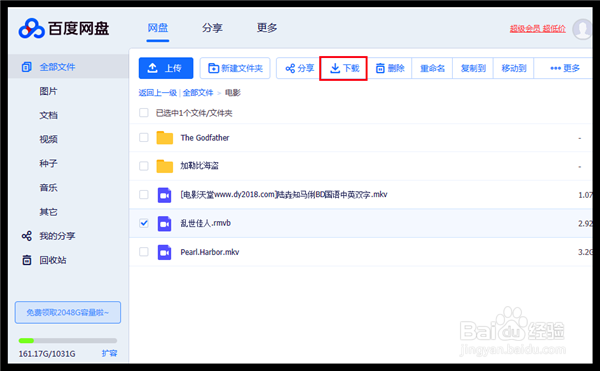Screen dimensions: 600x371
Task: Switch to the 网盘 tab
Action: tap(158, 28)
